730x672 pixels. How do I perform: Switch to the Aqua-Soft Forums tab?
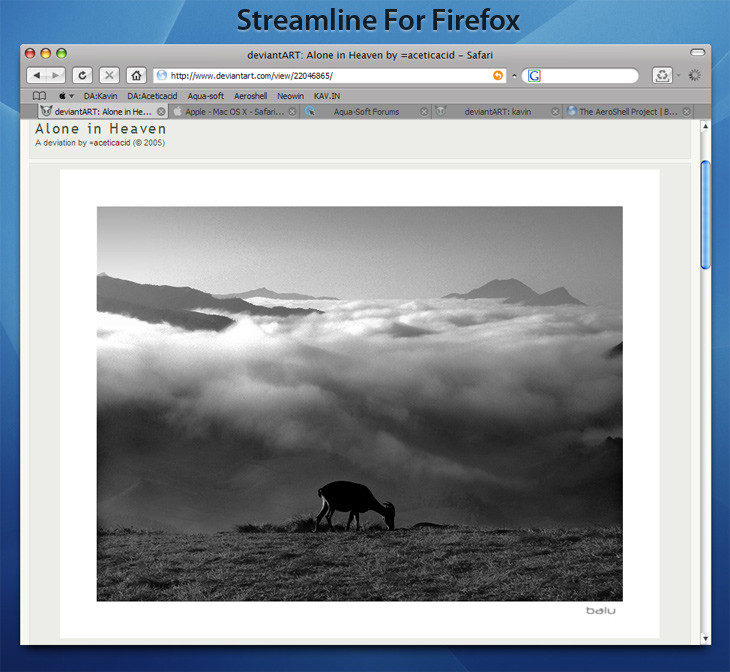[366, 112]
